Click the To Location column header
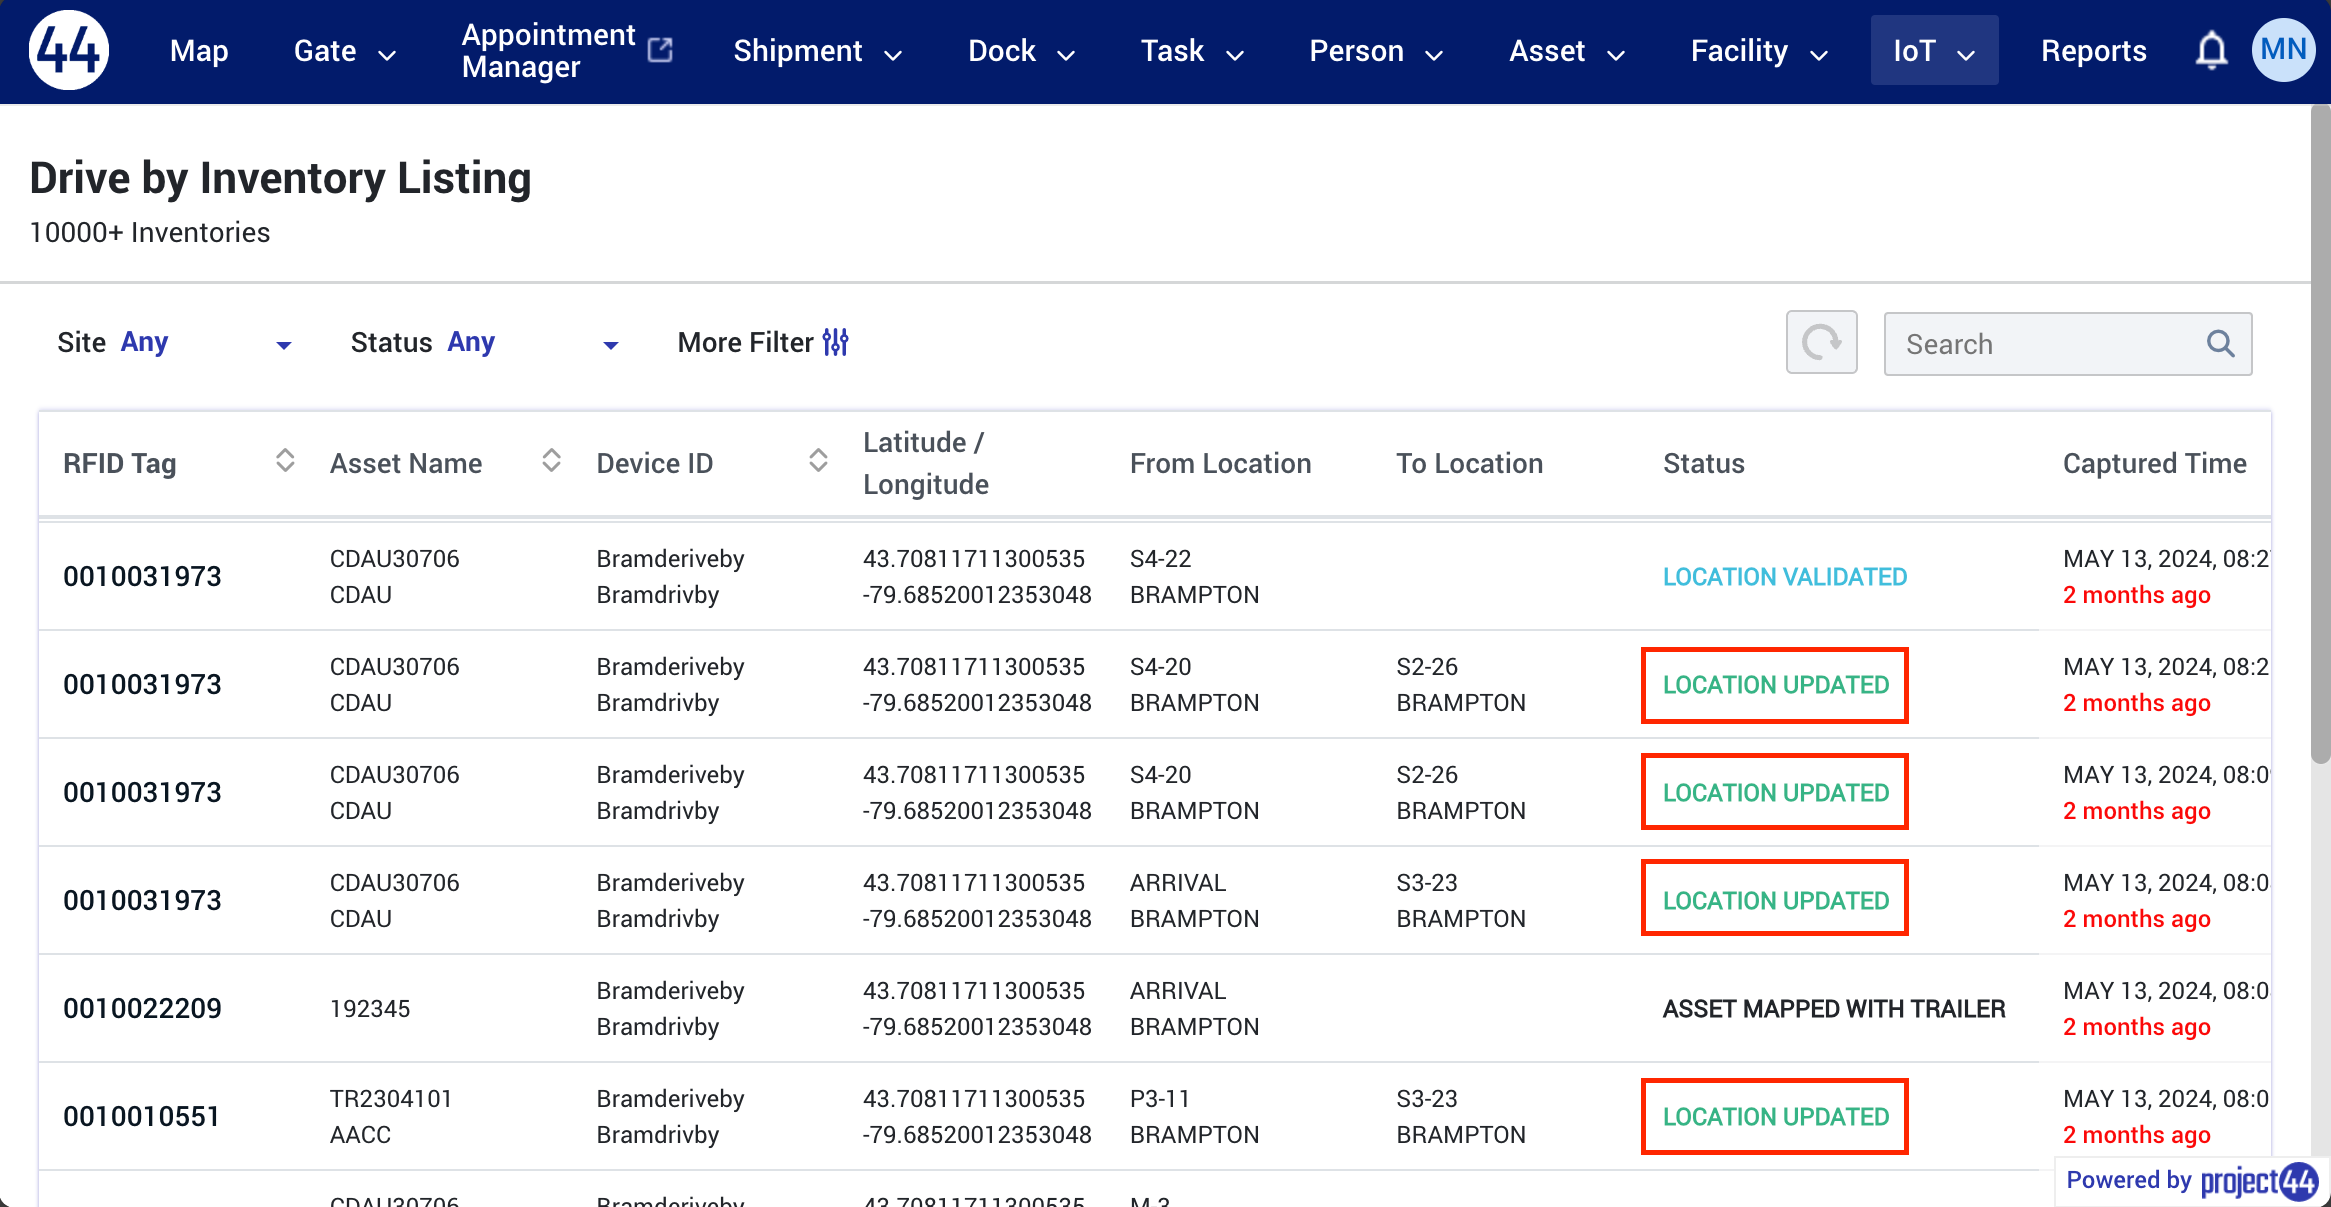 1469,463
